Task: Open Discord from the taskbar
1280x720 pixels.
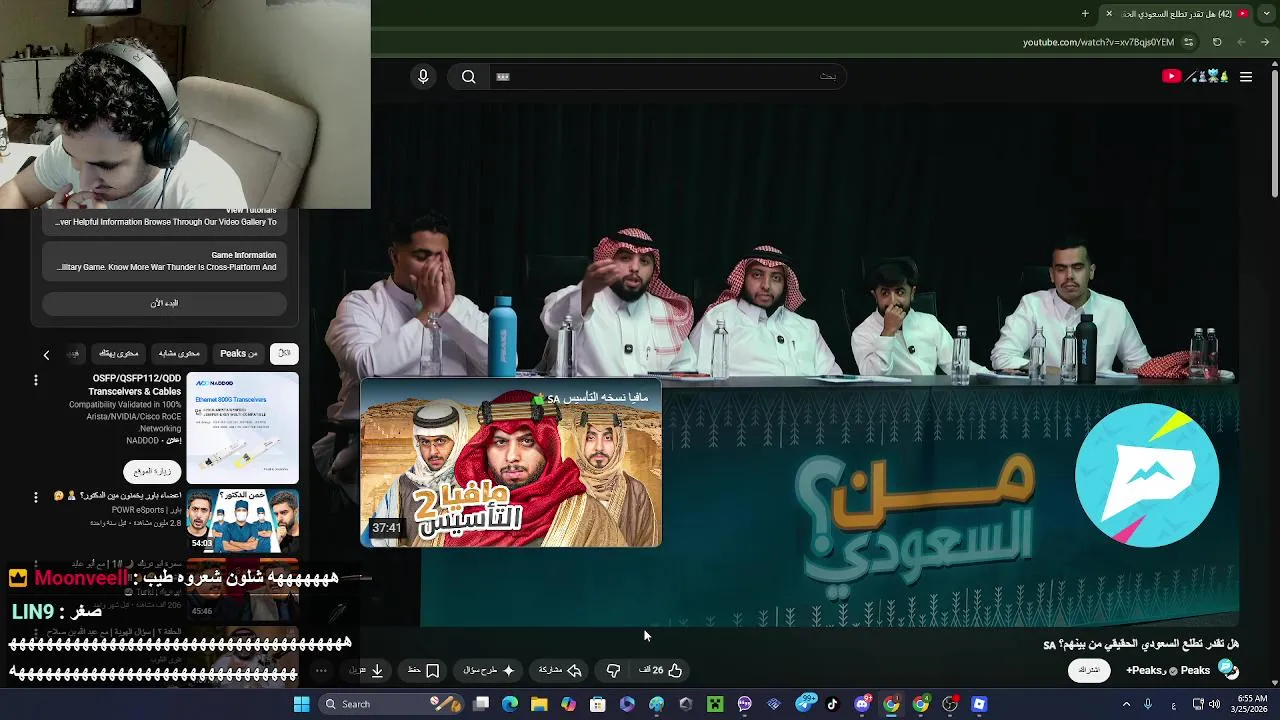Action: [x=862, y=704]
